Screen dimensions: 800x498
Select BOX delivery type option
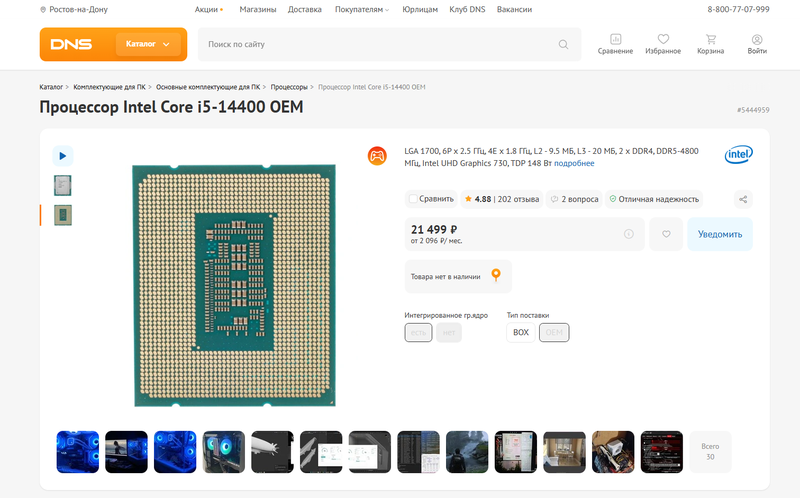pos(521,332)
